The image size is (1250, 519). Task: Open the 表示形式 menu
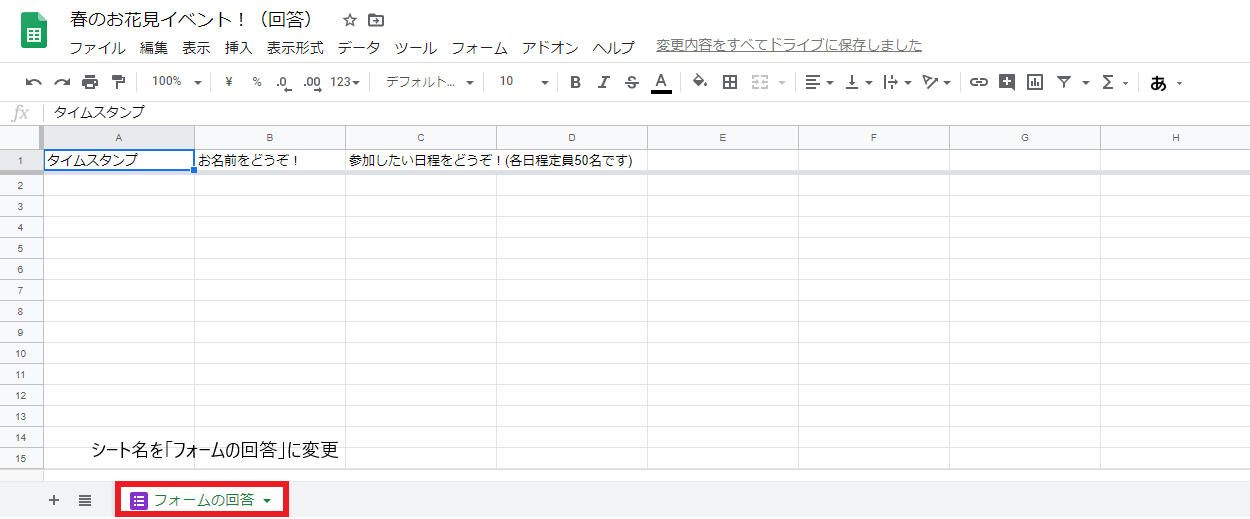click(x=295, y=47)
